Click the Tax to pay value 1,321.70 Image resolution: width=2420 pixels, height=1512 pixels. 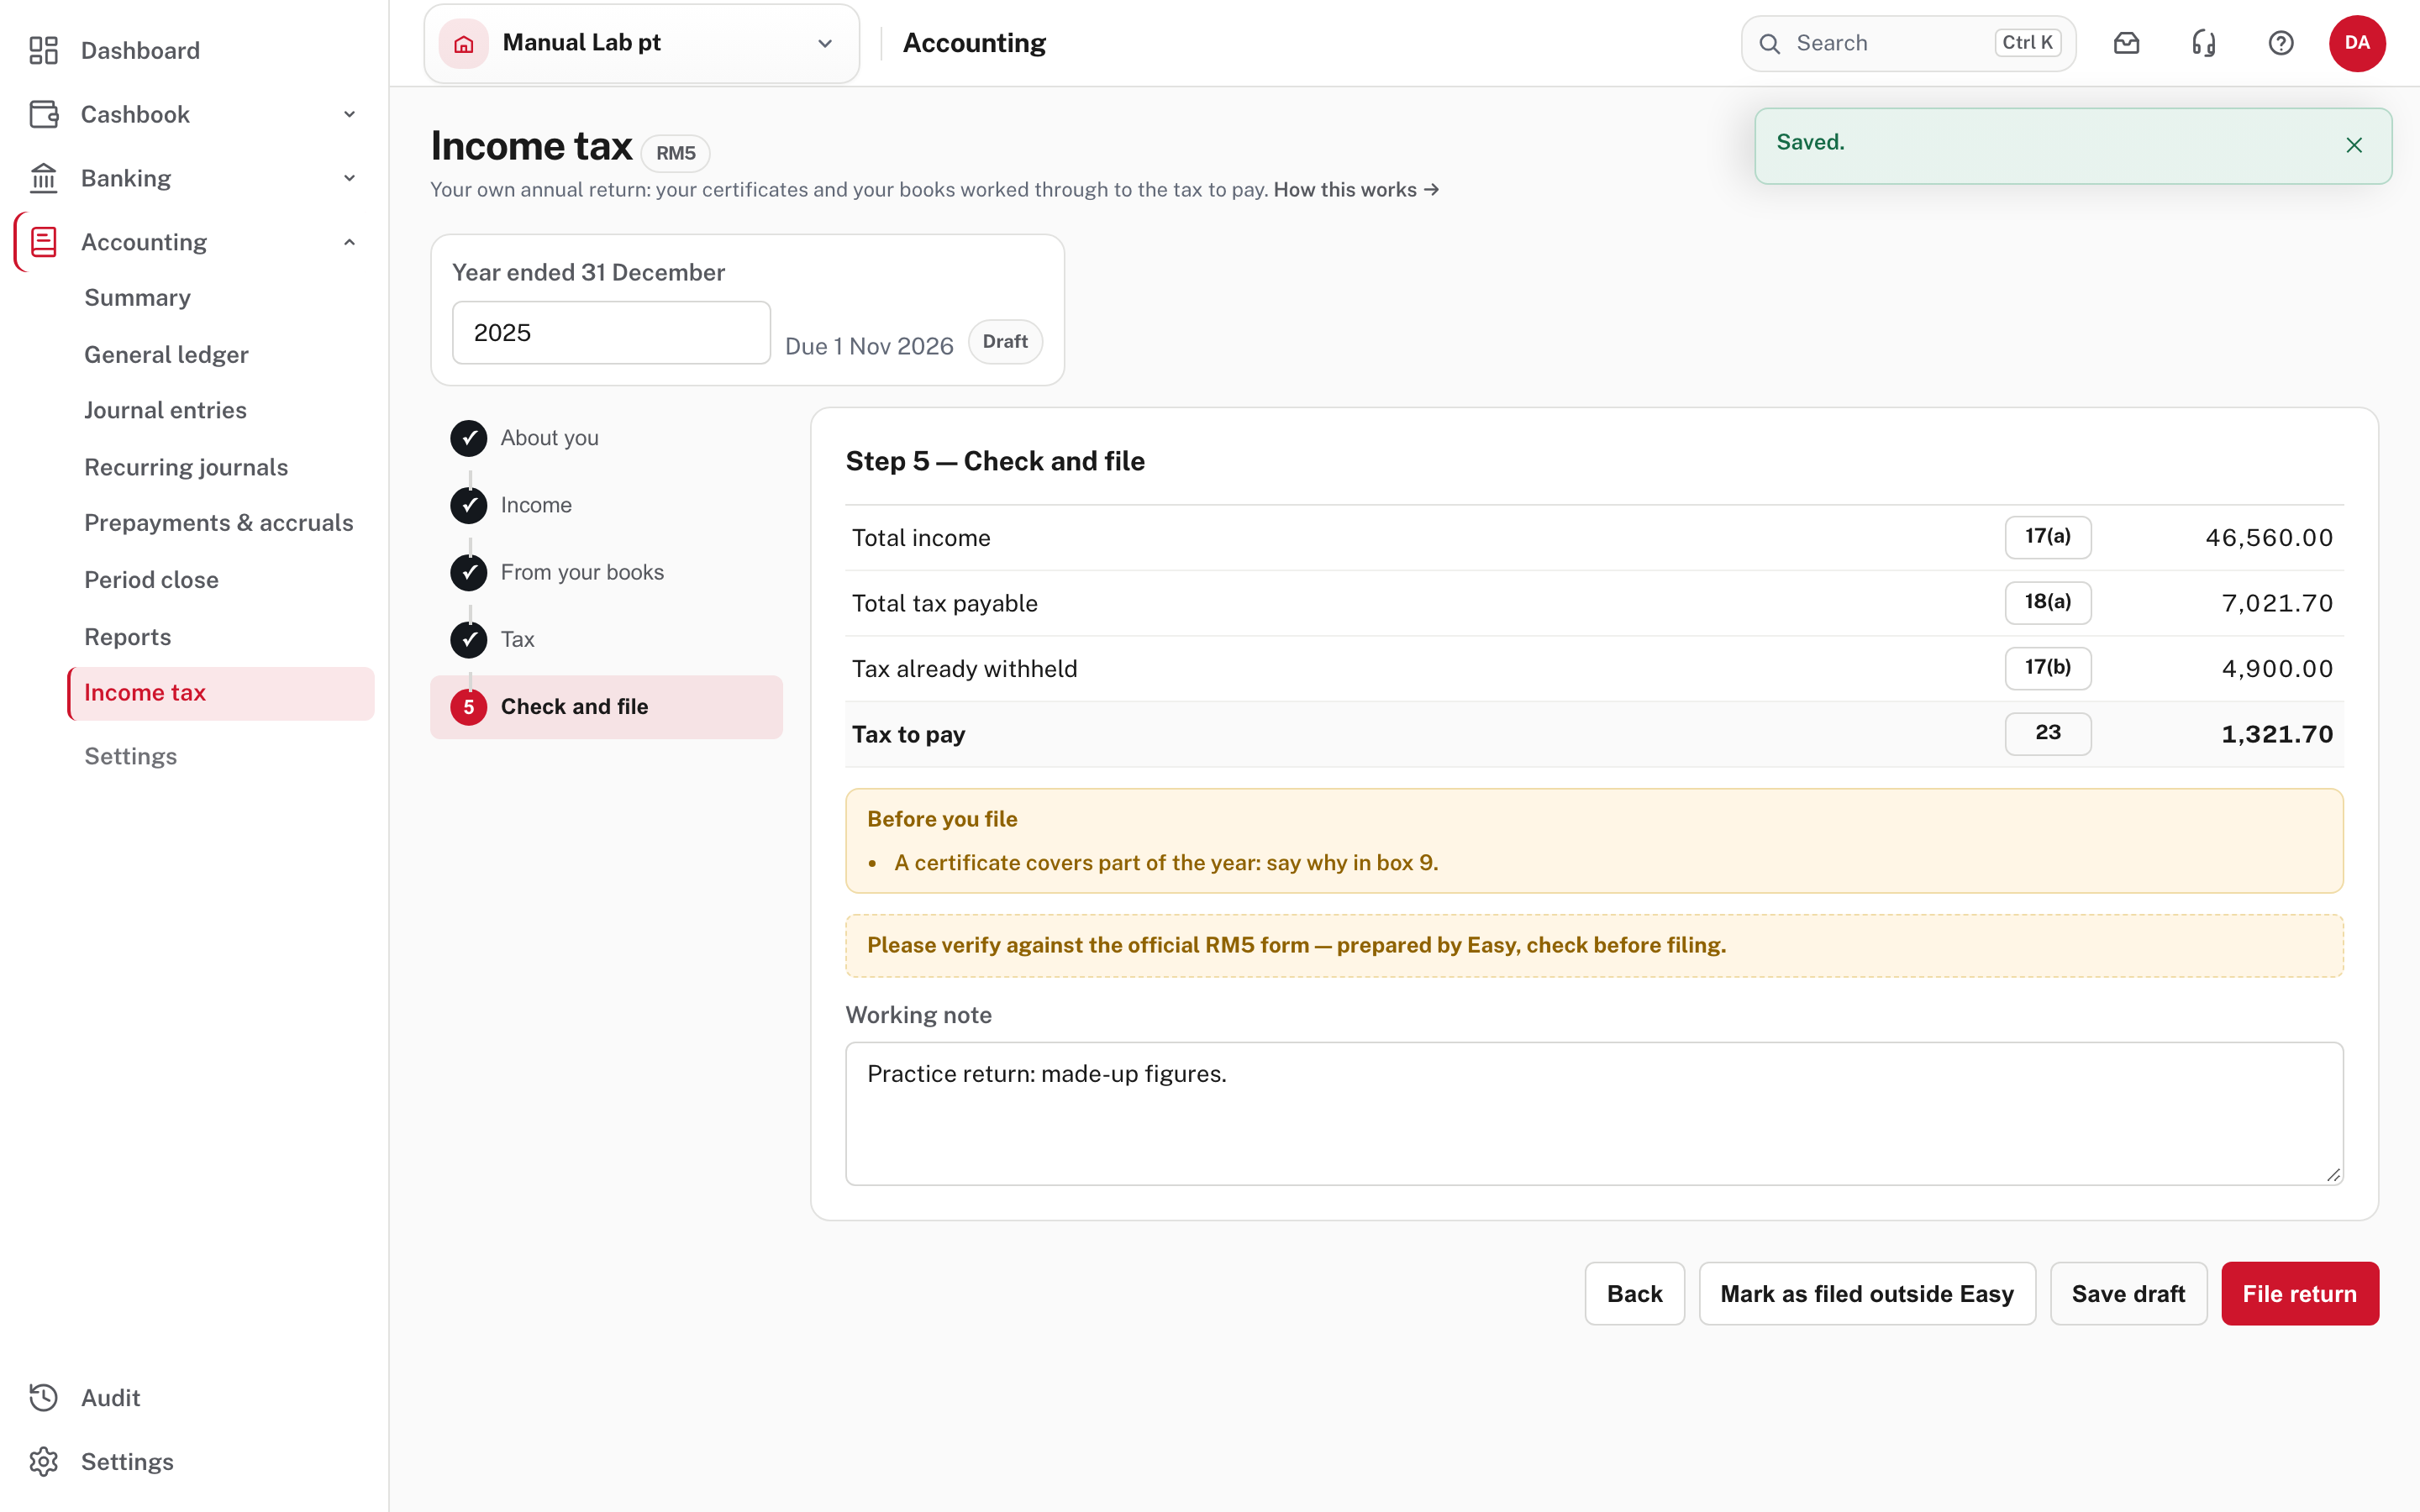pyautogui.click(x=2277, y=734)
